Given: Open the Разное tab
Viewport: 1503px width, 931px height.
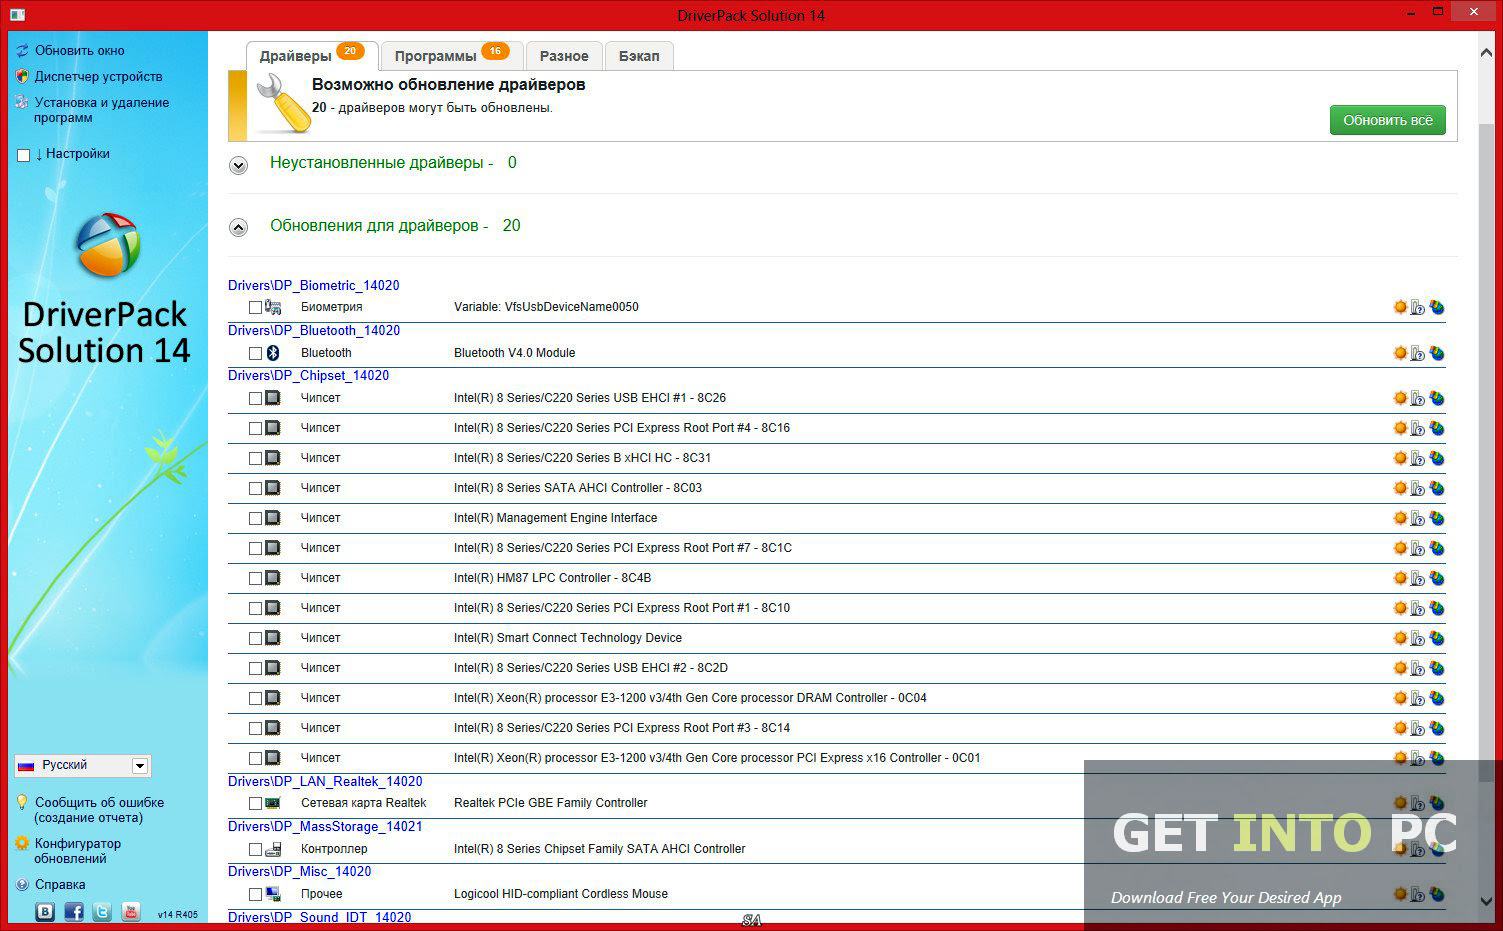Looking at the screenshot, I should coord(564,56).
